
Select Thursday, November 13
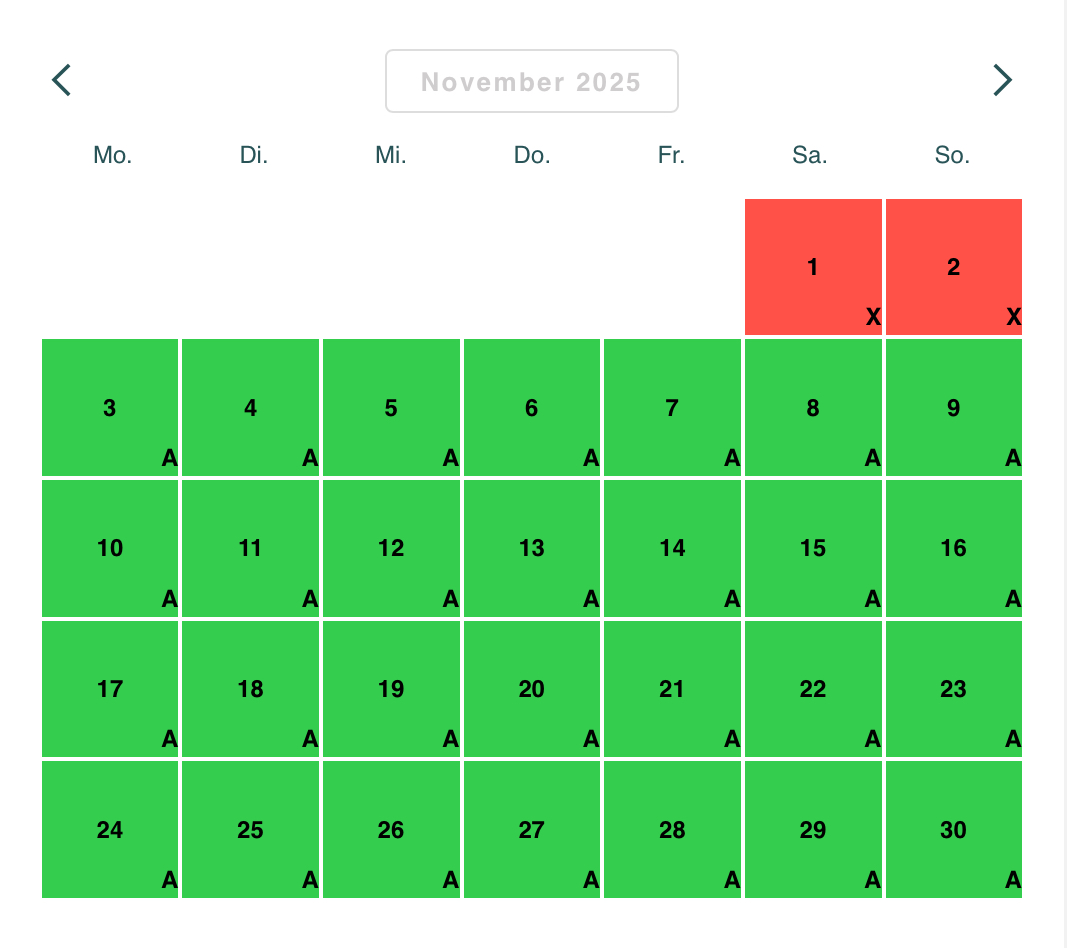532,548
